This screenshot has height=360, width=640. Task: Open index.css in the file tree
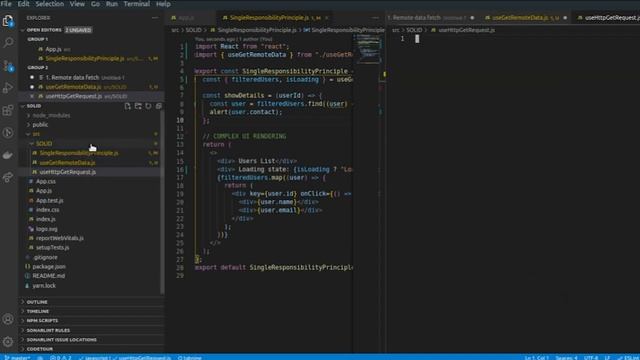point(47,210)
